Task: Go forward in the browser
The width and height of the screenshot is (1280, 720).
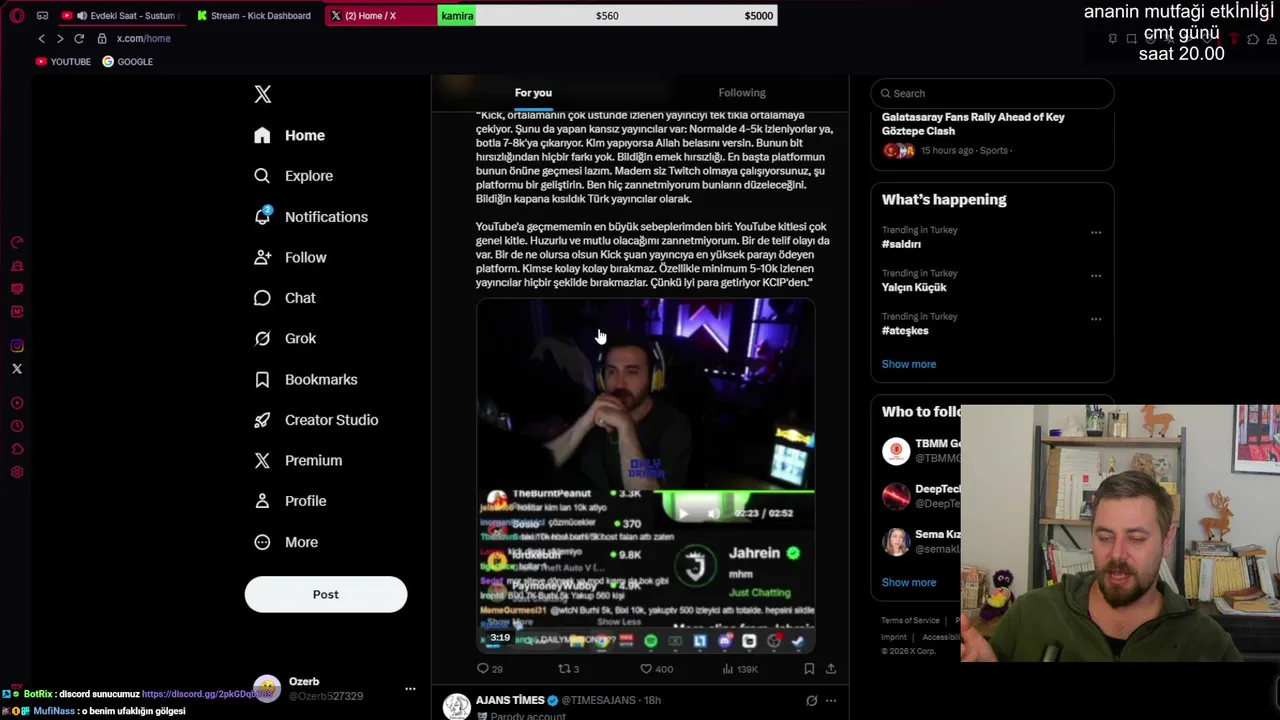Action: pyautogui.click(x=60, y=38)
